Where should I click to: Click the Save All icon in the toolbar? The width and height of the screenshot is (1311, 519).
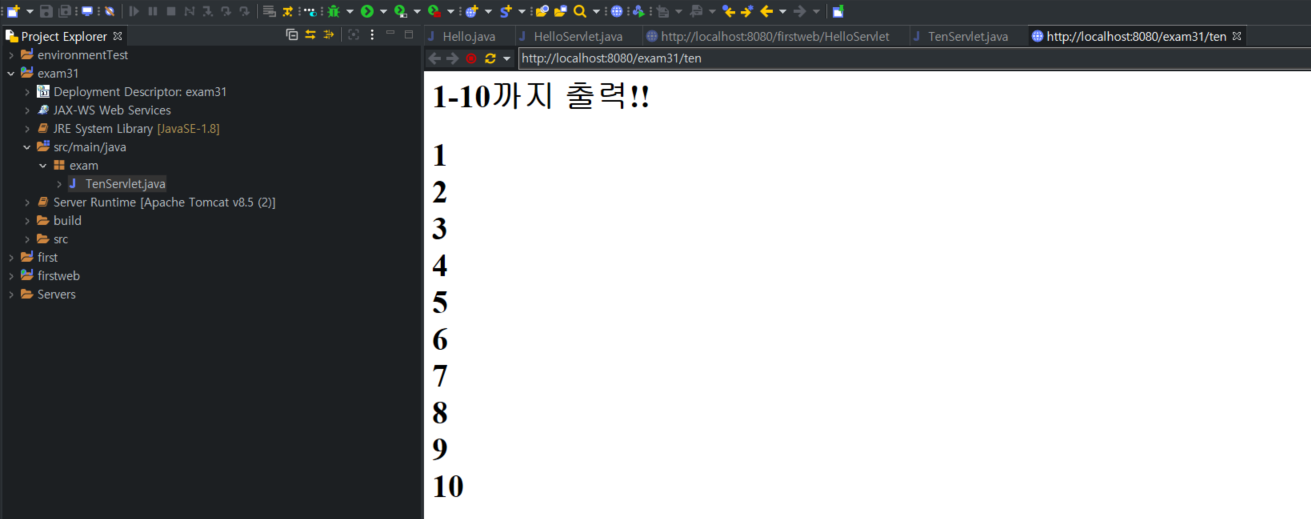pyautogui.click(x=64, y=11)
